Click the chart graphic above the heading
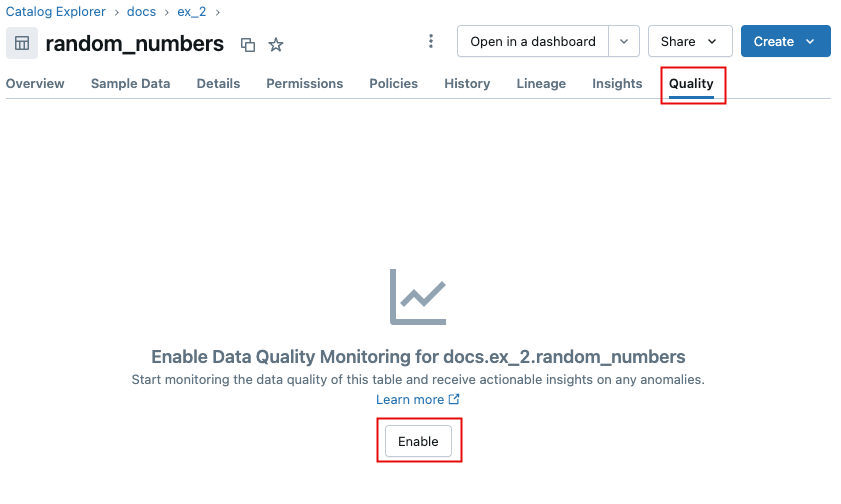The image size is (841, 504). 418,296
